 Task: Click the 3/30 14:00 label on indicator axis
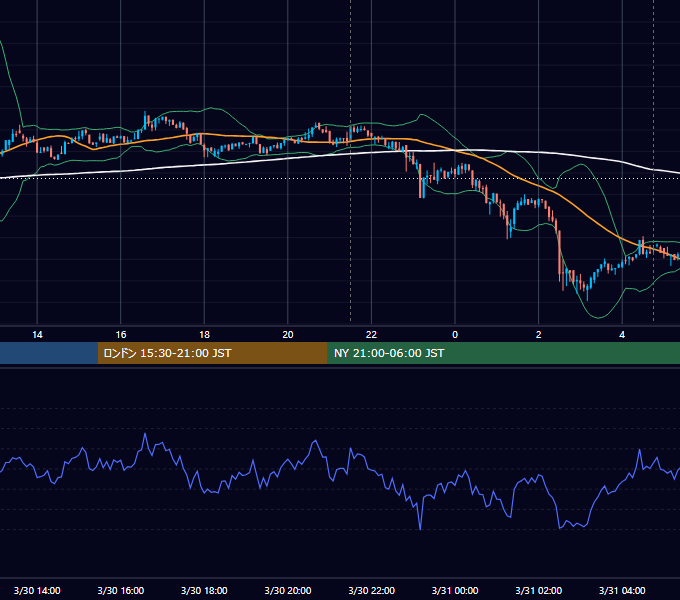[x=37, y=590]
